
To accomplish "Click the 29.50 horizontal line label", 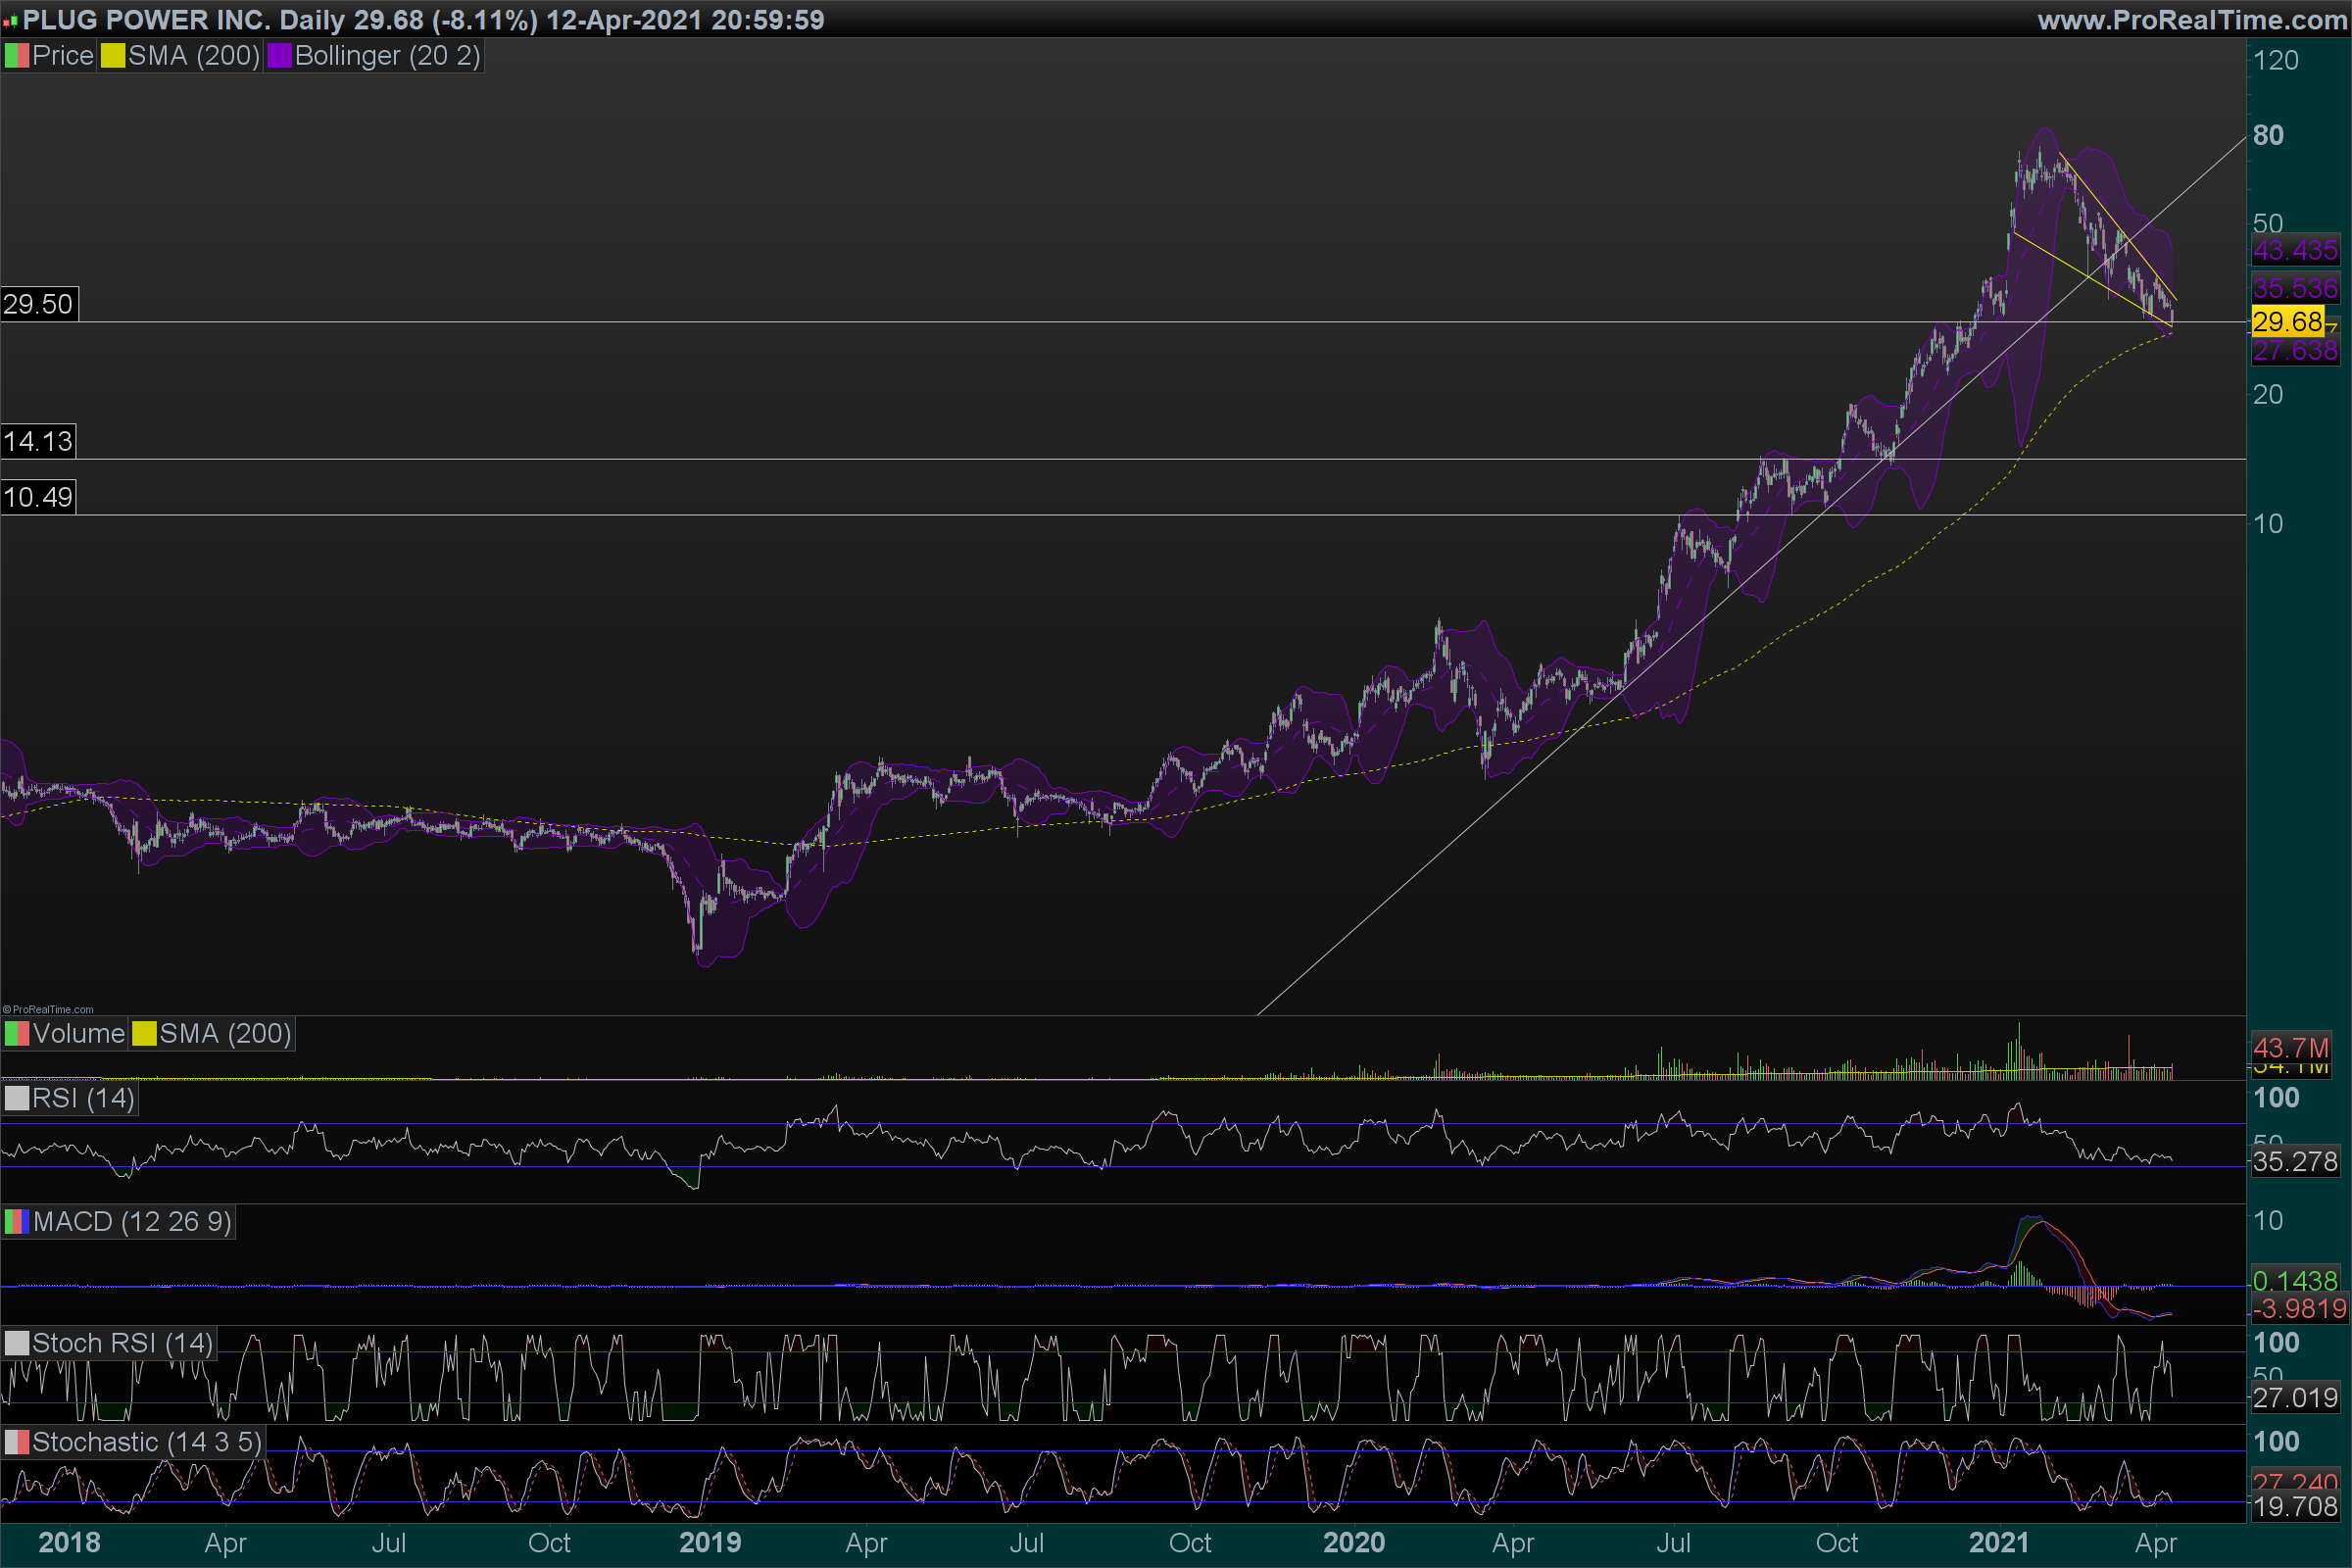I will tap(38, 304).
